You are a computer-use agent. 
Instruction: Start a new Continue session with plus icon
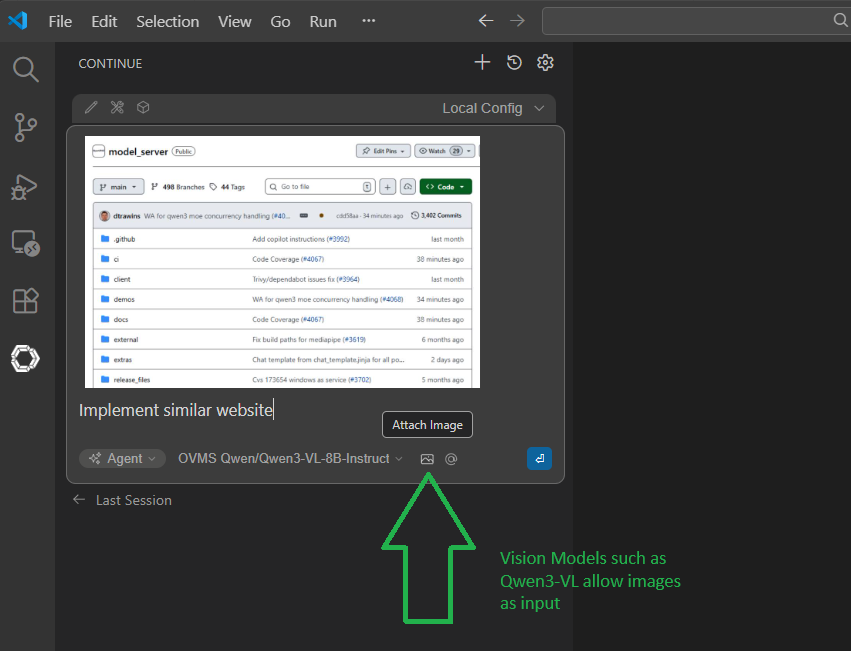pyautogui.click(x=482, y=63)
